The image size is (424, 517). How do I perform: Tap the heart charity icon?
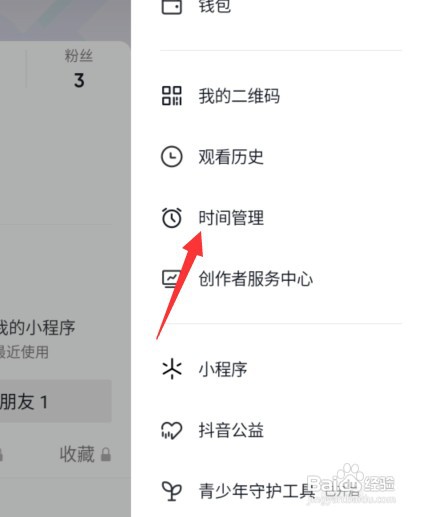(x=172, y=430)
